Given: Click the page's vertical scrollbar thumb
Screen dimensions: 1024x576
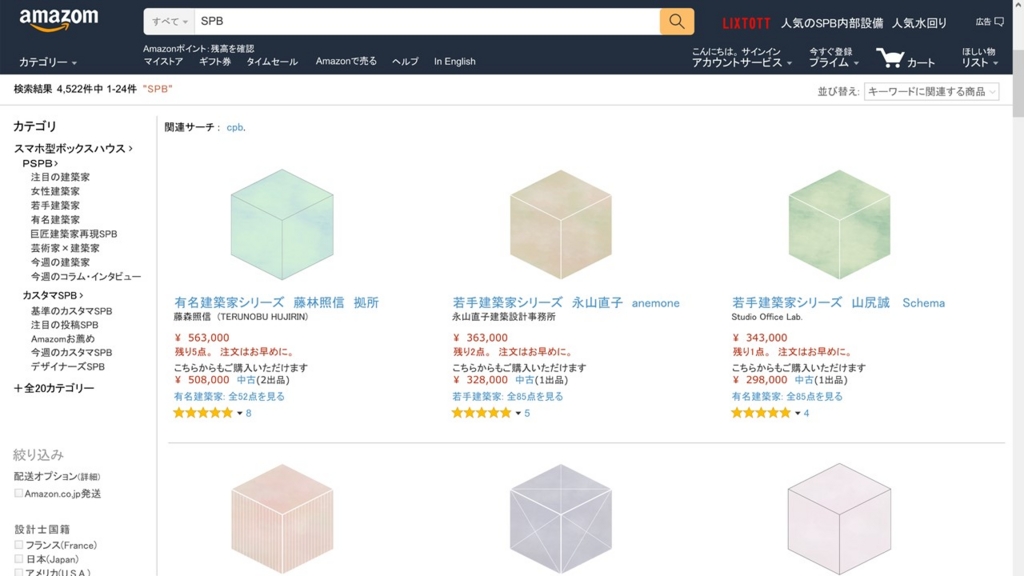Looking at the screenshot, I should [x=1018, y=80].
